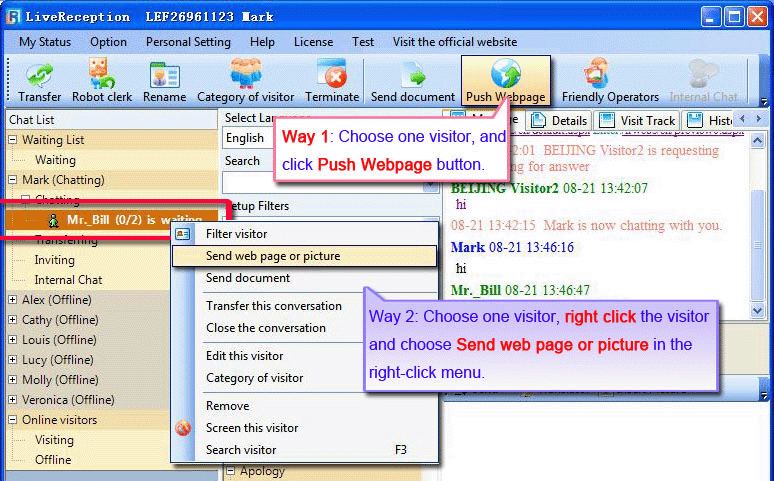Image resolution: width=774 pixels, height=481 pixels.
Task: Choose Screen this visitor
Action: (x=304, y=428)
